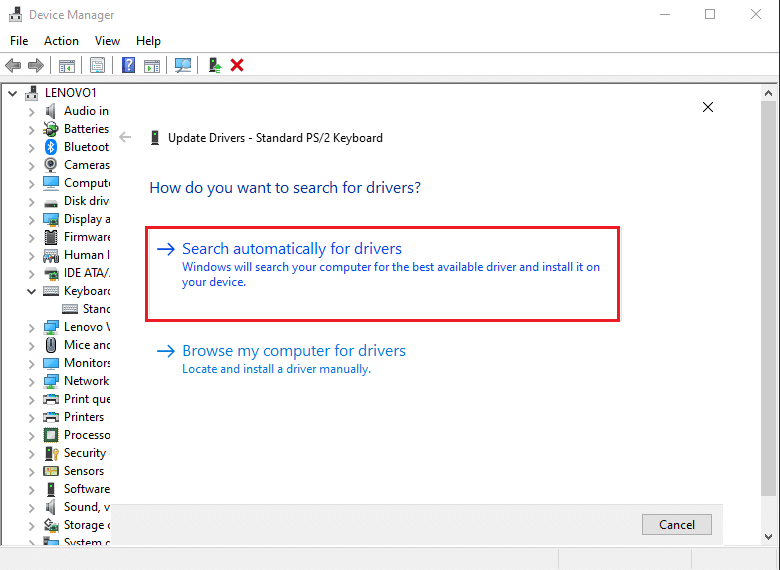Click the dialog's back arrow
Screen dimensions: 780x570
pyautogui.click(x=125, y=137)
